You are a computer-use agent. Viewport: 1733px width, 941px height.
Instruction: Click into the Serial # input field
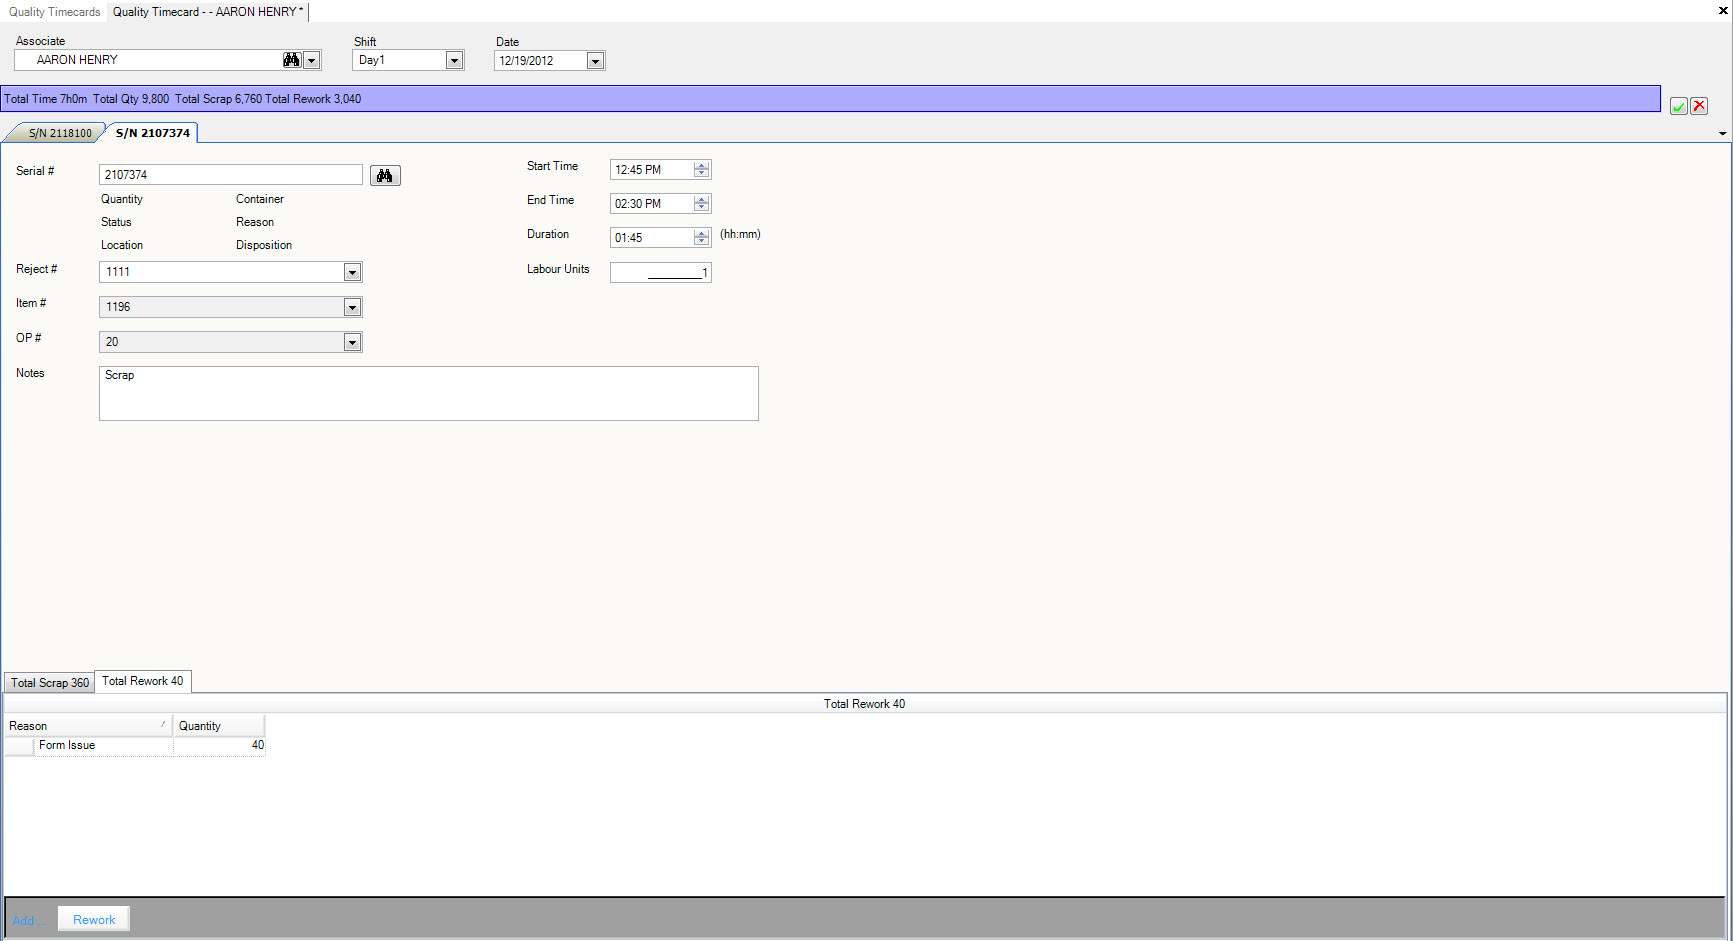coord(231,175)
